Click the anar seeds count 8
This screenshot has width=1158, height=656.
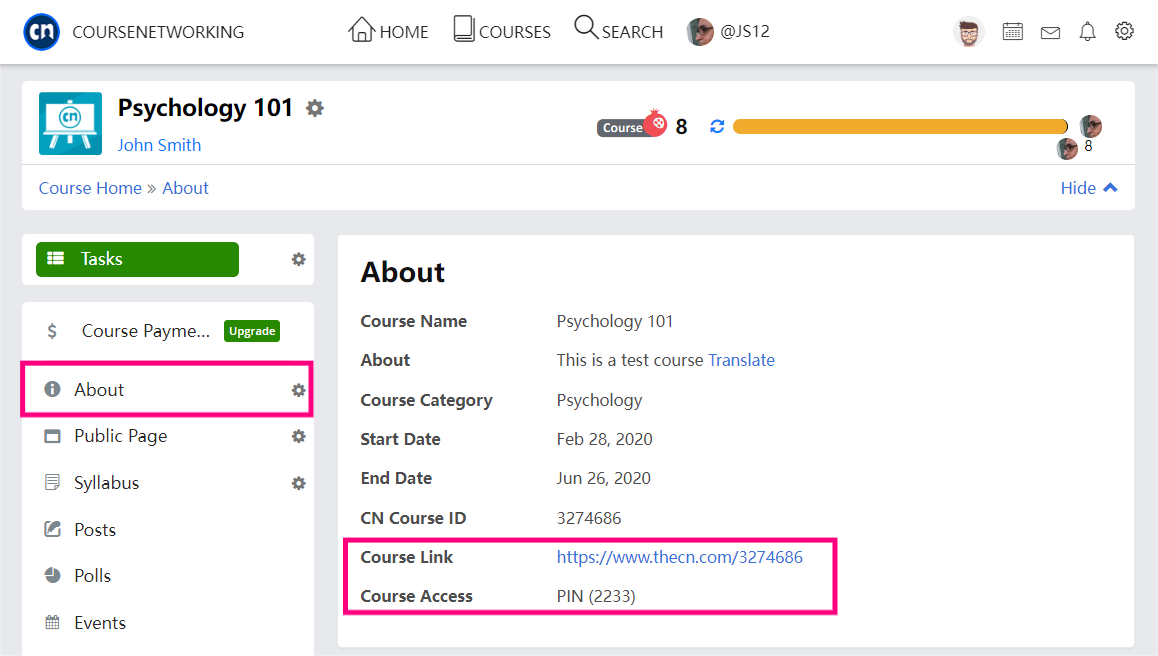(x=682, y=127)
